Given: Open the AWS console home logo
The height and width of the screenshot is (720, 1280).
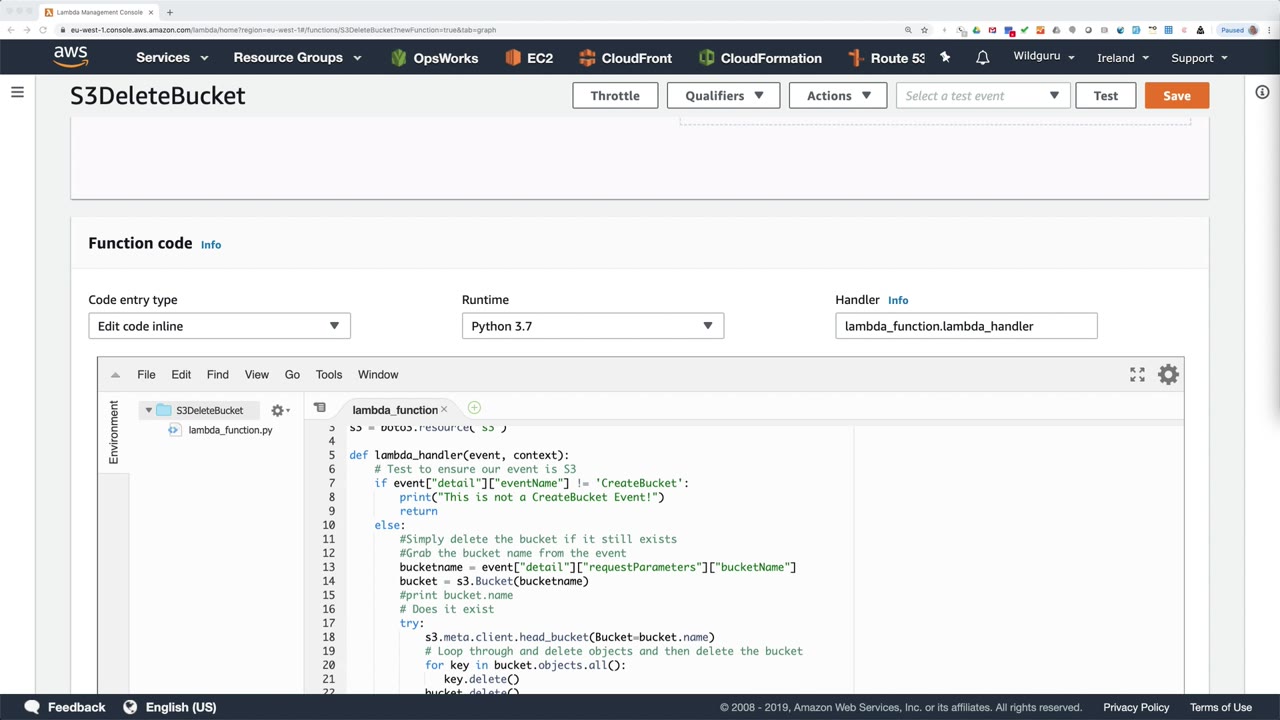Looking at the screenshot, I should tap(71, 57).
